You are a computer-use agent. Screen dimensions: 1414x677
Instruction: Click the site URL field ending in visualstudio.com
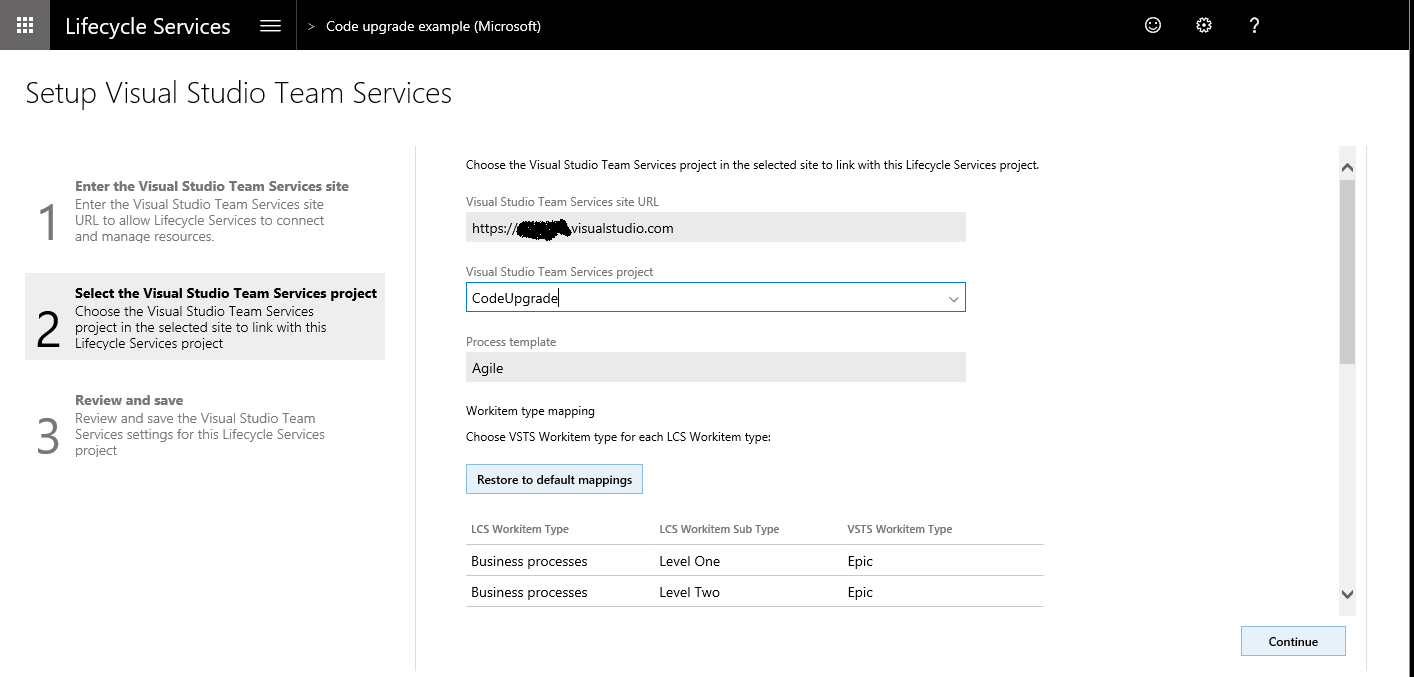(x=715, y=227)
